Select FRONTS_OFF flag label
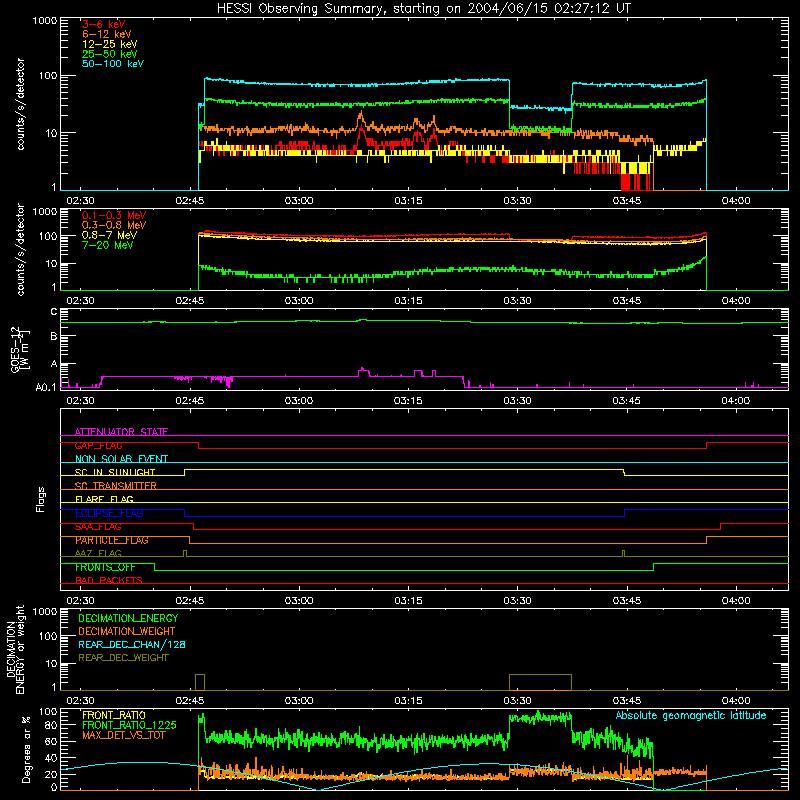The height and width of the screenshot is (800, 800). (105, 567)
